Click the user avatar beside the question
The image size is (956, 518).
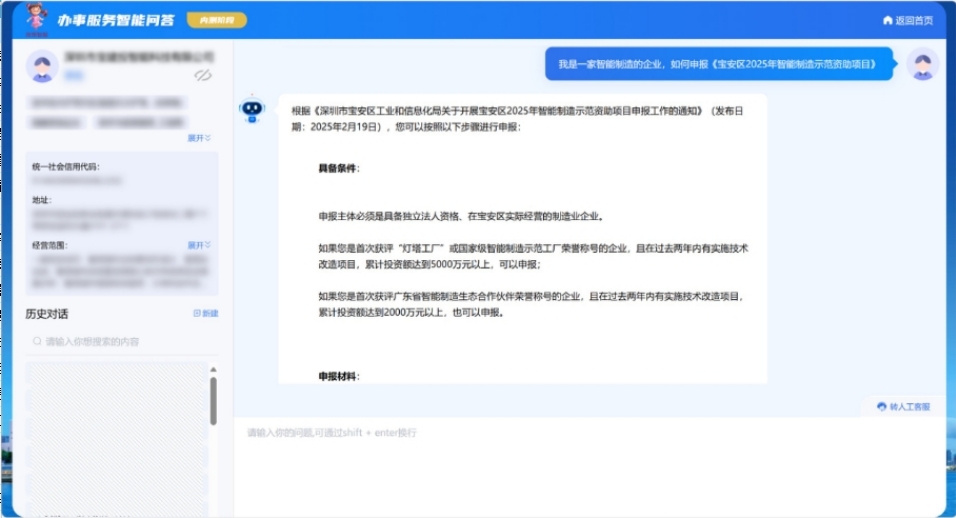click(922, 64)
